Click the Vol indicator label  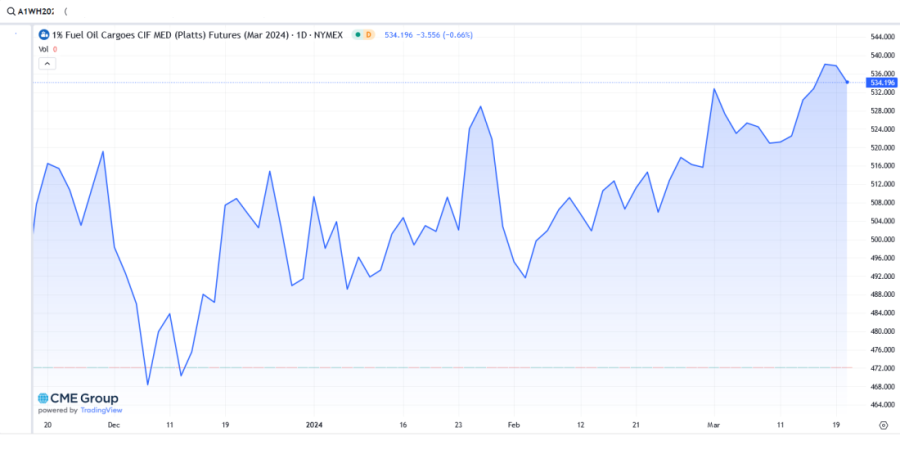click(x=43, y=48)
